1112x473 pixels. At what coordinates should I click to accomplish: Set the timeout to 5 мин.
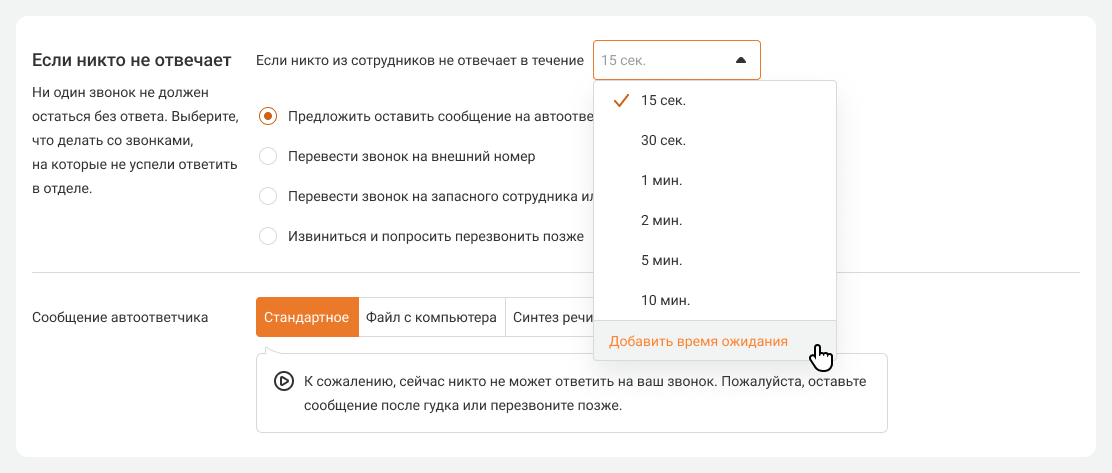point(661,260)
